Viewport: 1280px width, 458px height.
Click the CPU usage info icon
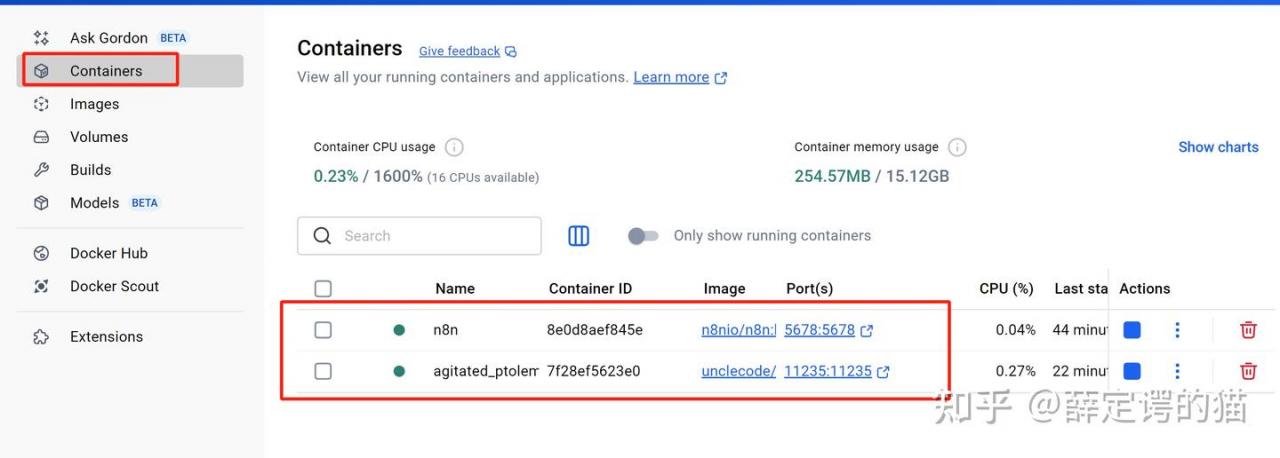[454, 147]
